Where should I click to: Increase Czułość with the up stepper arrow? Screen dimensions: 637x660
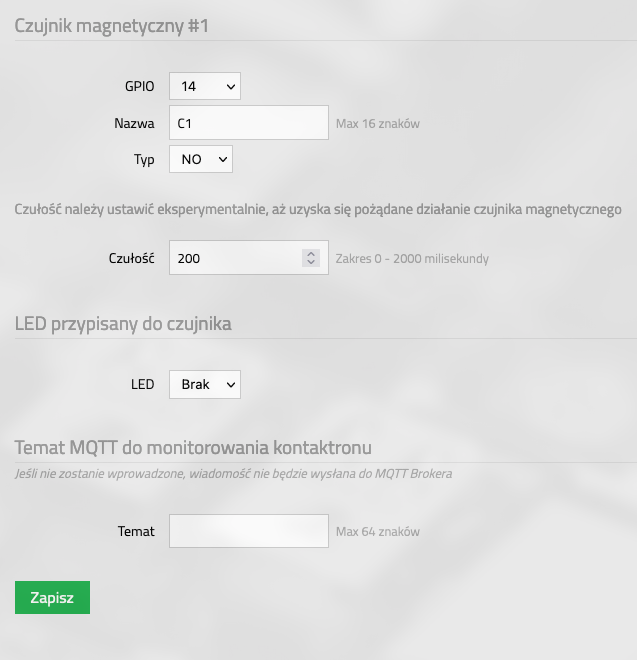[311, 254]
